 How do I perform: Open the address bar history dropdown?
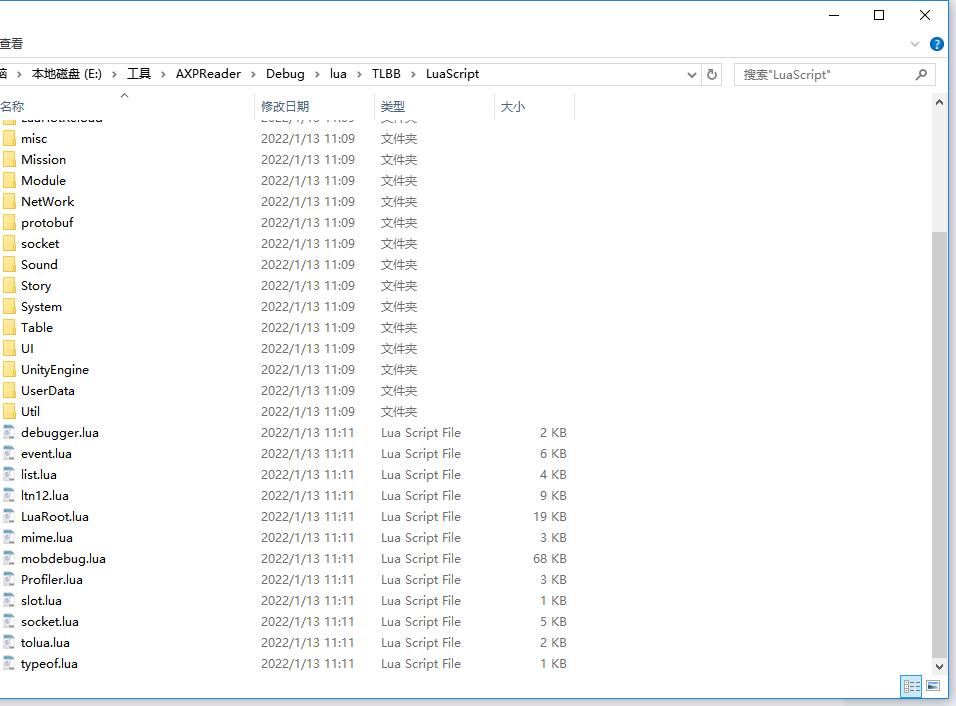[692, 74]
